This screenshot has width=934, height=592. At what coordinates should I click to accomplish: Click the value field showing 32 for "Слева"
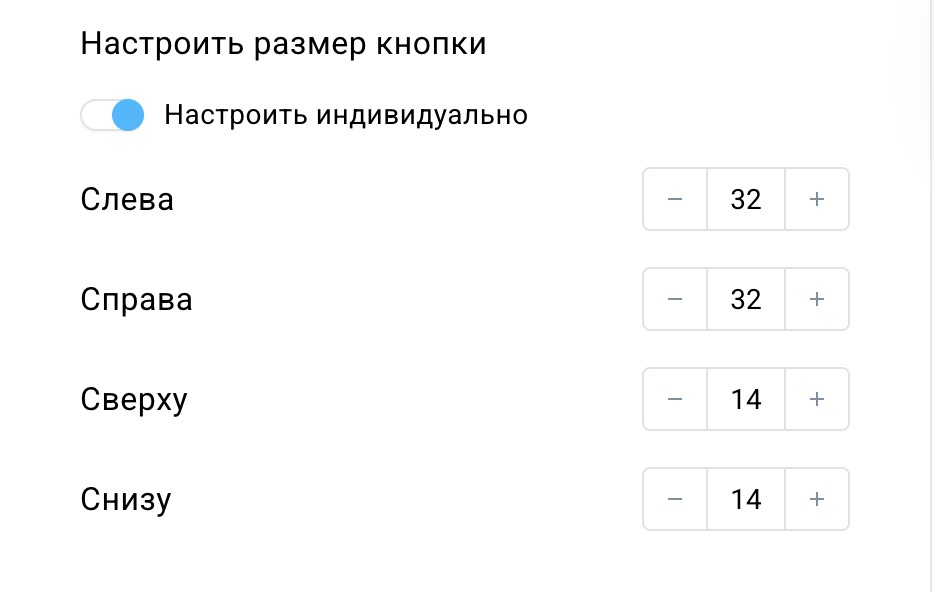(746, 199)
